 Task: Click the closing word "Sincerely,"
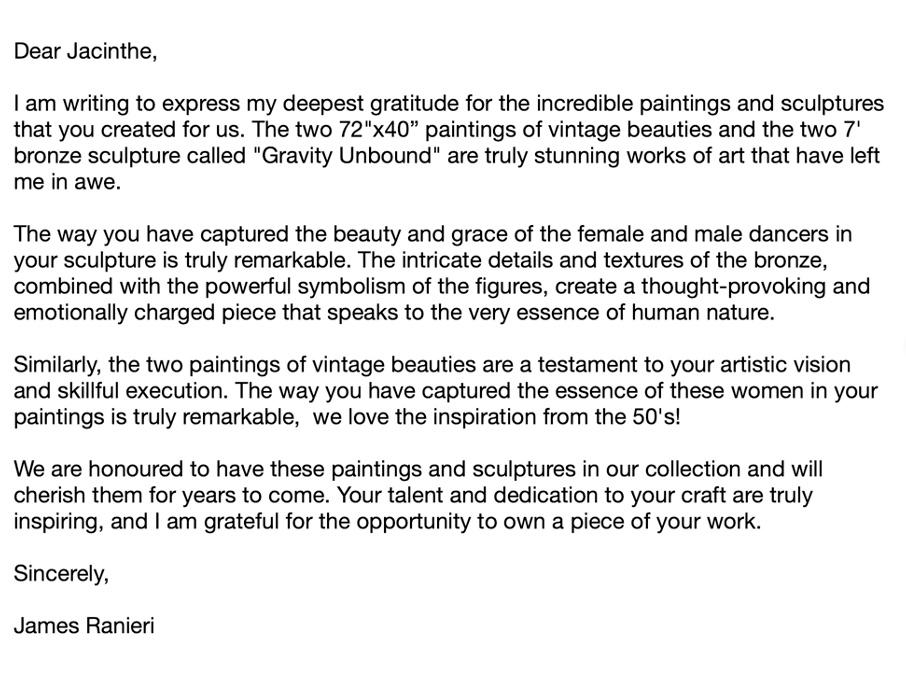pos(61,574)
